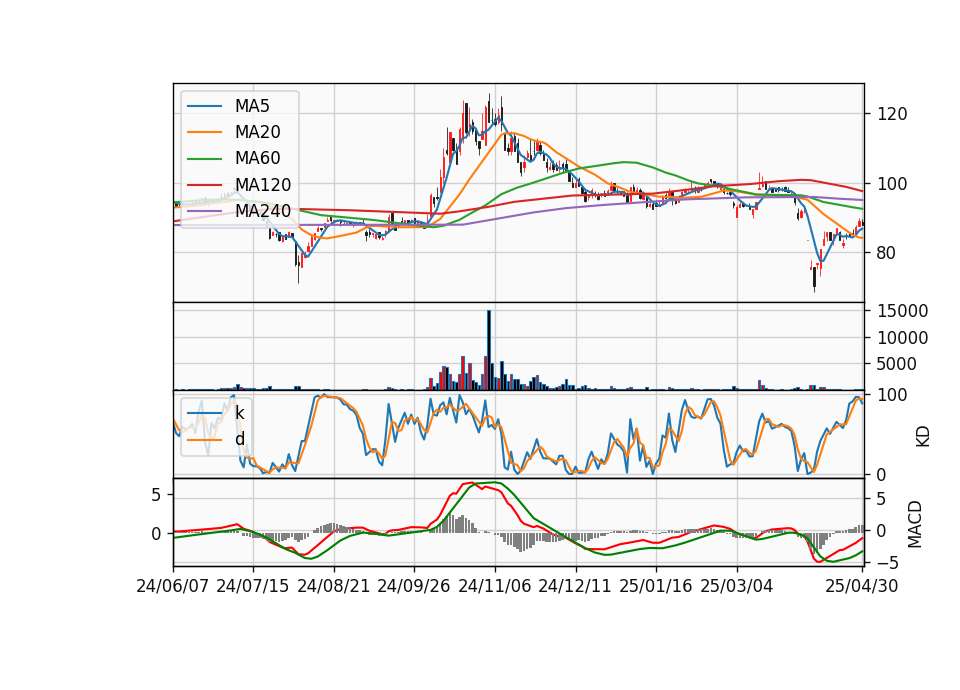Click the 25/03/04 date tick label
The height and width of the screenshot is (690, 960).
(737, 587)
